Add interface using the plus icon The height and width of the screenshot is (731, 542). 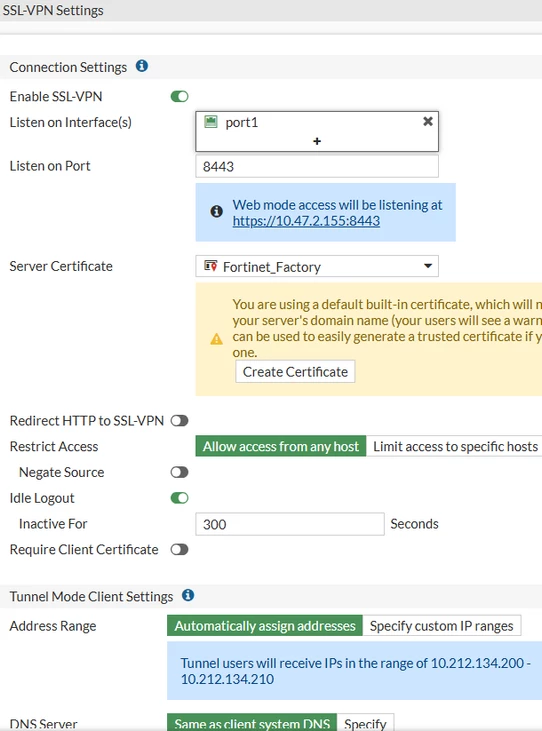tap(317, 141)
